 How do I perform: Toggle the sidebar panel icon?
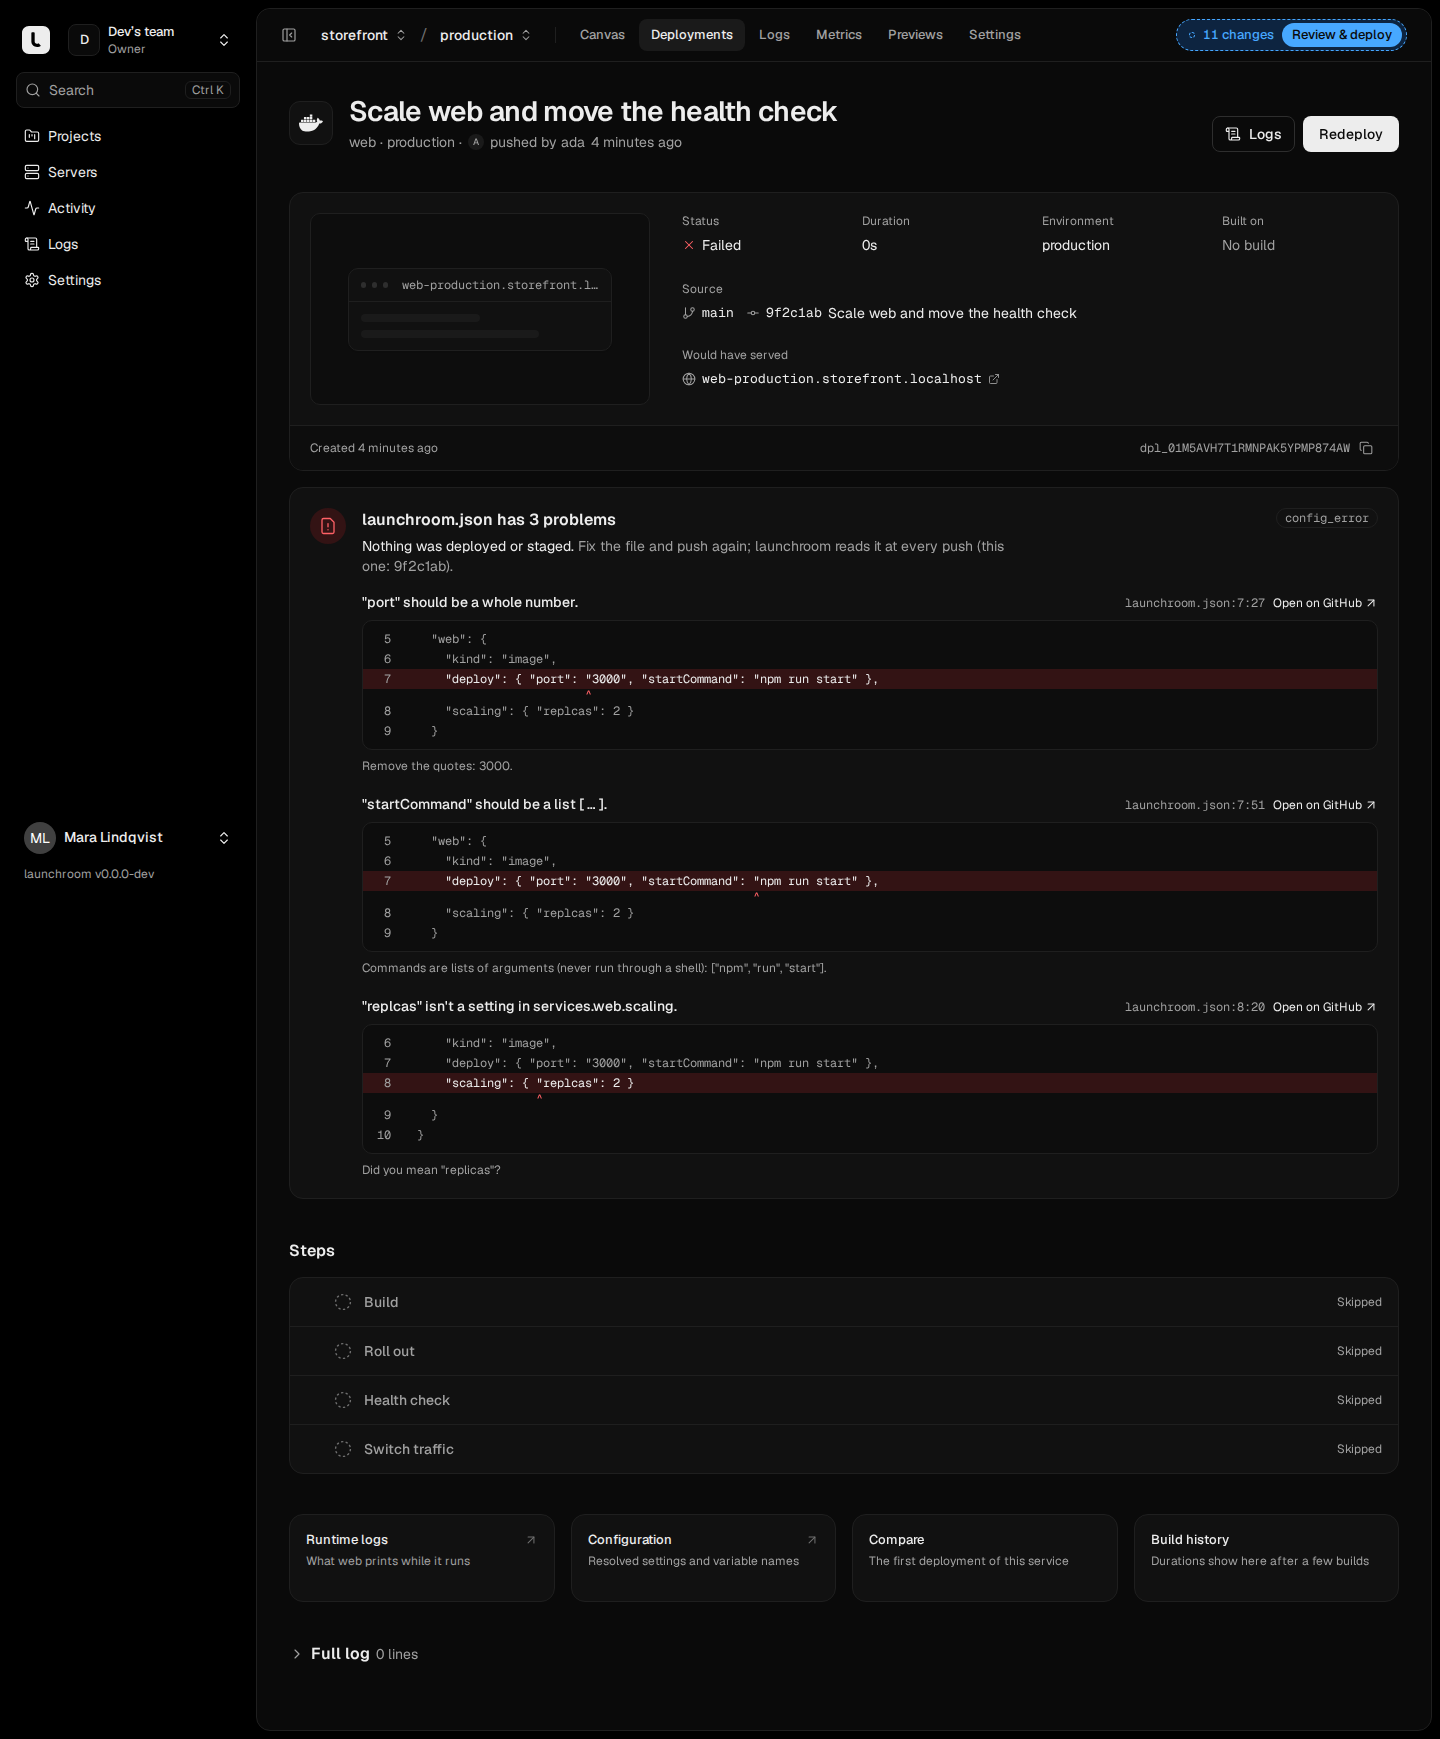[289, 35]
